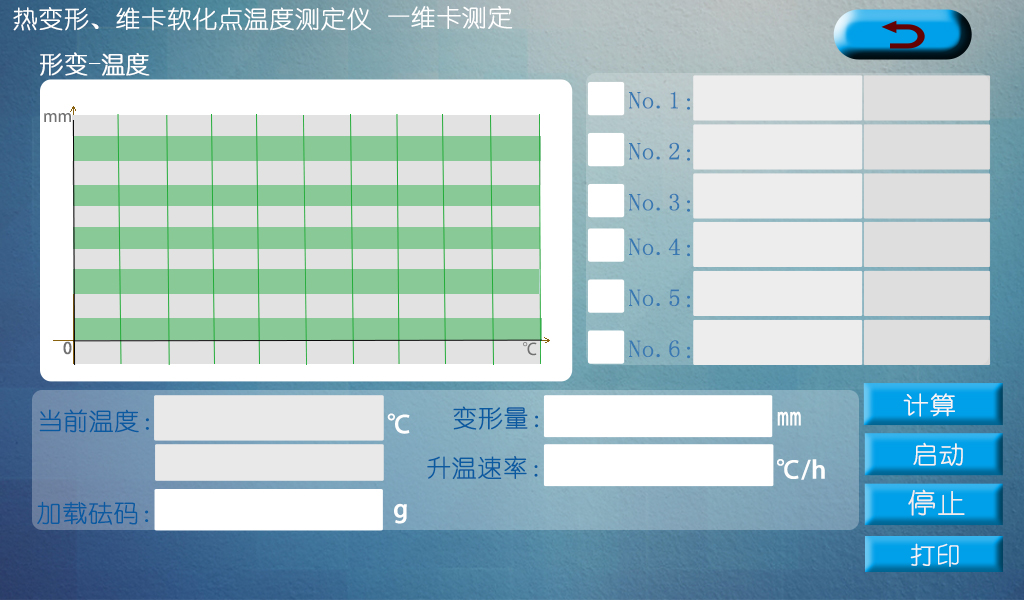Image resolution: width=1024 pixels, height=600 pixels.
Task: Click the blue return arrow icon
Action: (903, 33)
